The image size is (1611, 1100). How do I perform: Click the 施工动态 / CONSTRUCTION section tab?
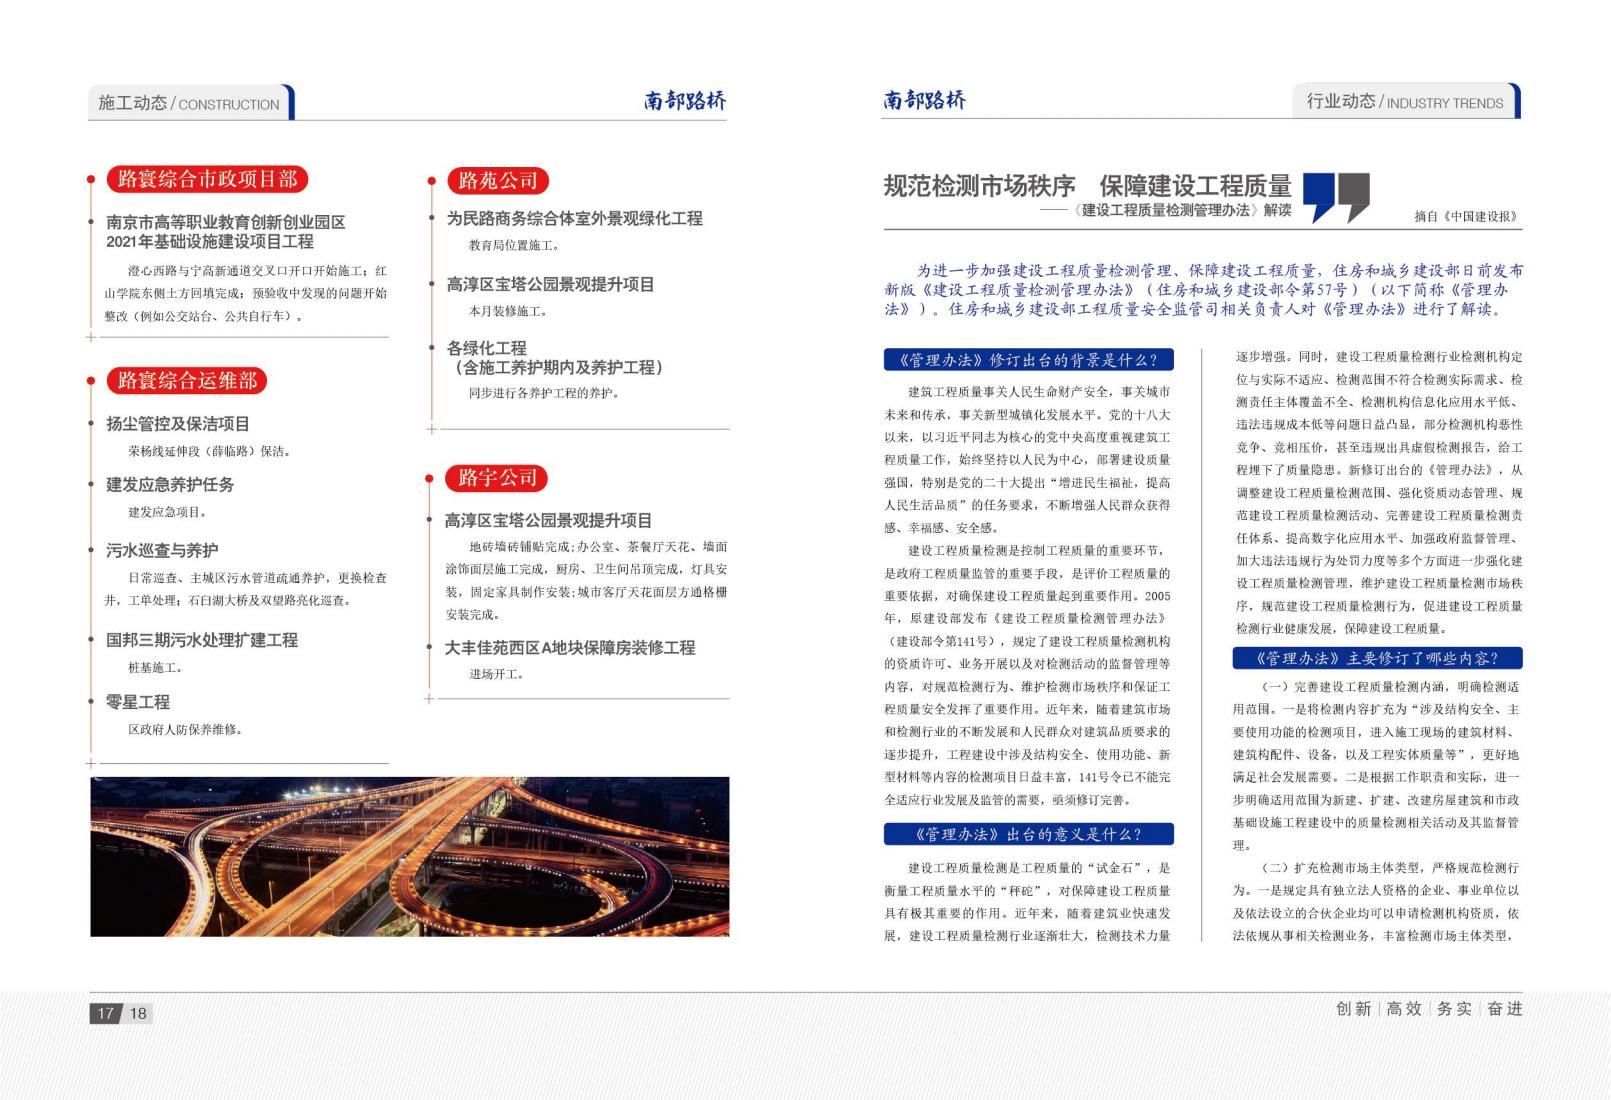click(x=190, y=103)
